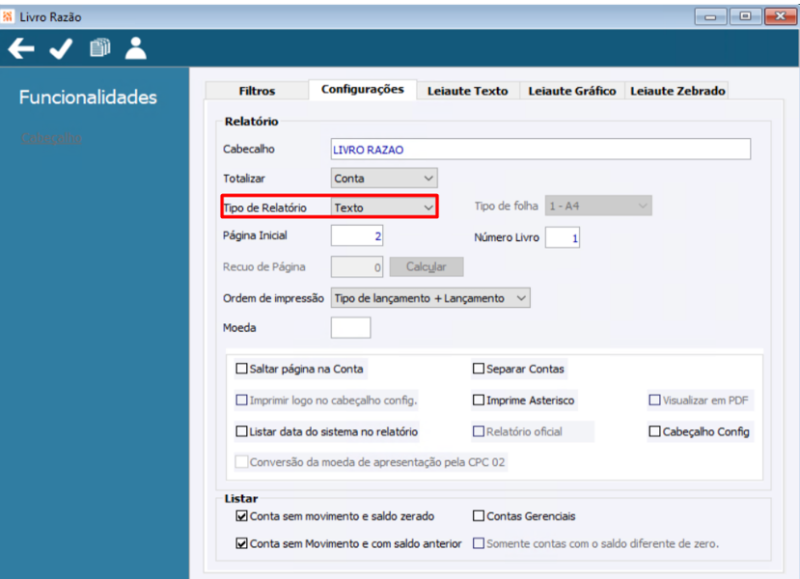Minimize the Livro Razão window
Viewport: 800px width, 579px height.
[x=710, y=17]
